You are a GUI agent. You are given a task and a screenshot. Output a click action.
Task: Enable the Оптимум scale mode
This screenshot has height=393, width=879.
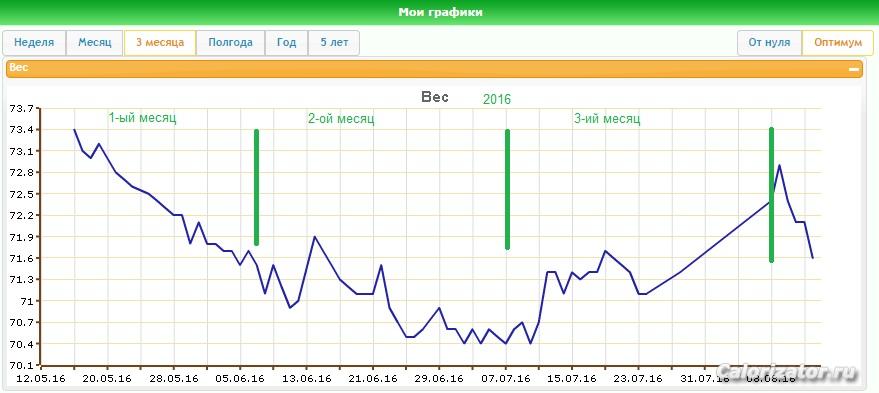838,43
